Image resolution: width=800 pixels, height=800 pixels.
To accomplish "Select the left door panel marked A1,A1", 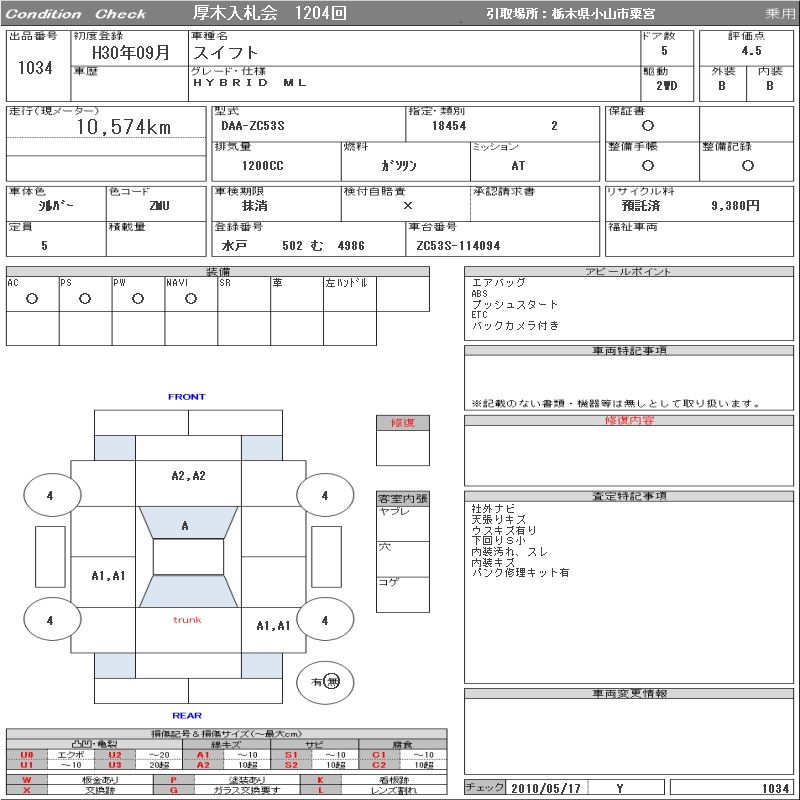I will point(108,575).
